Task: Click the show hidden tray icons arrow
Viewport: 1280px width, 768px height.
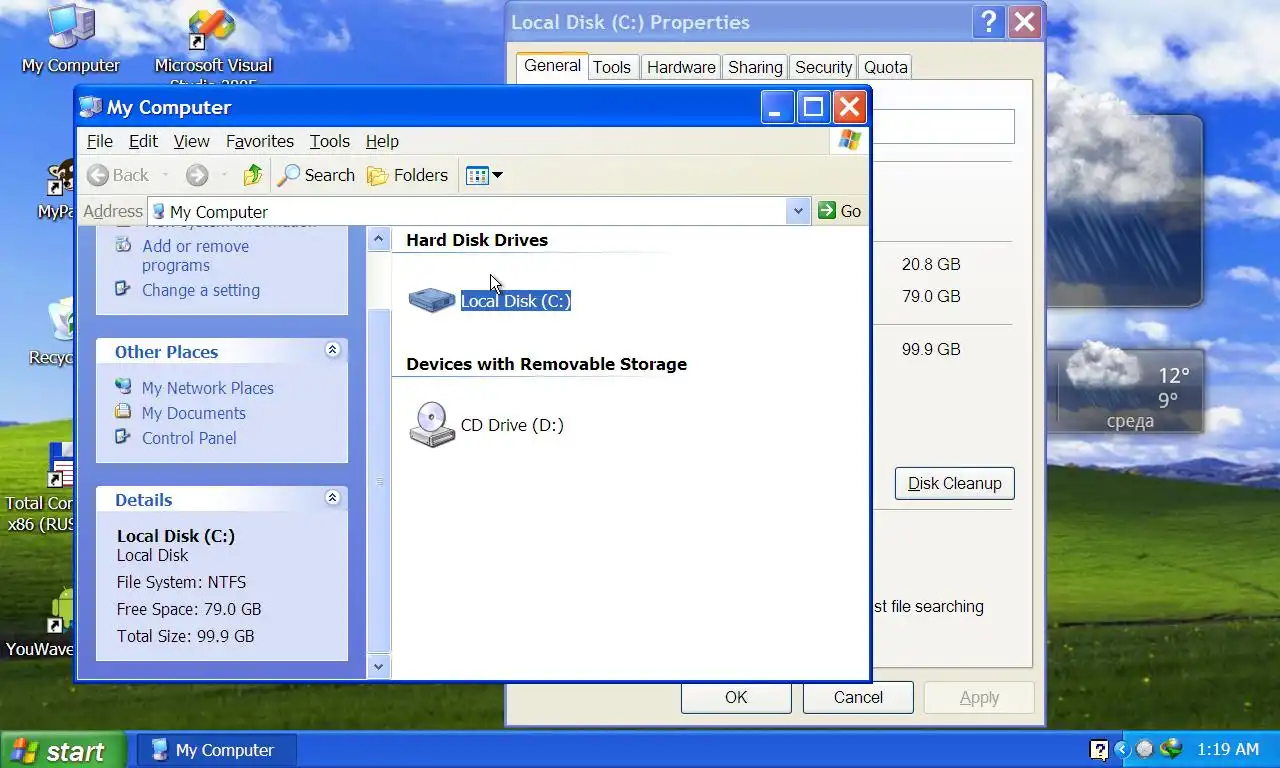Action: [1122, 749]
